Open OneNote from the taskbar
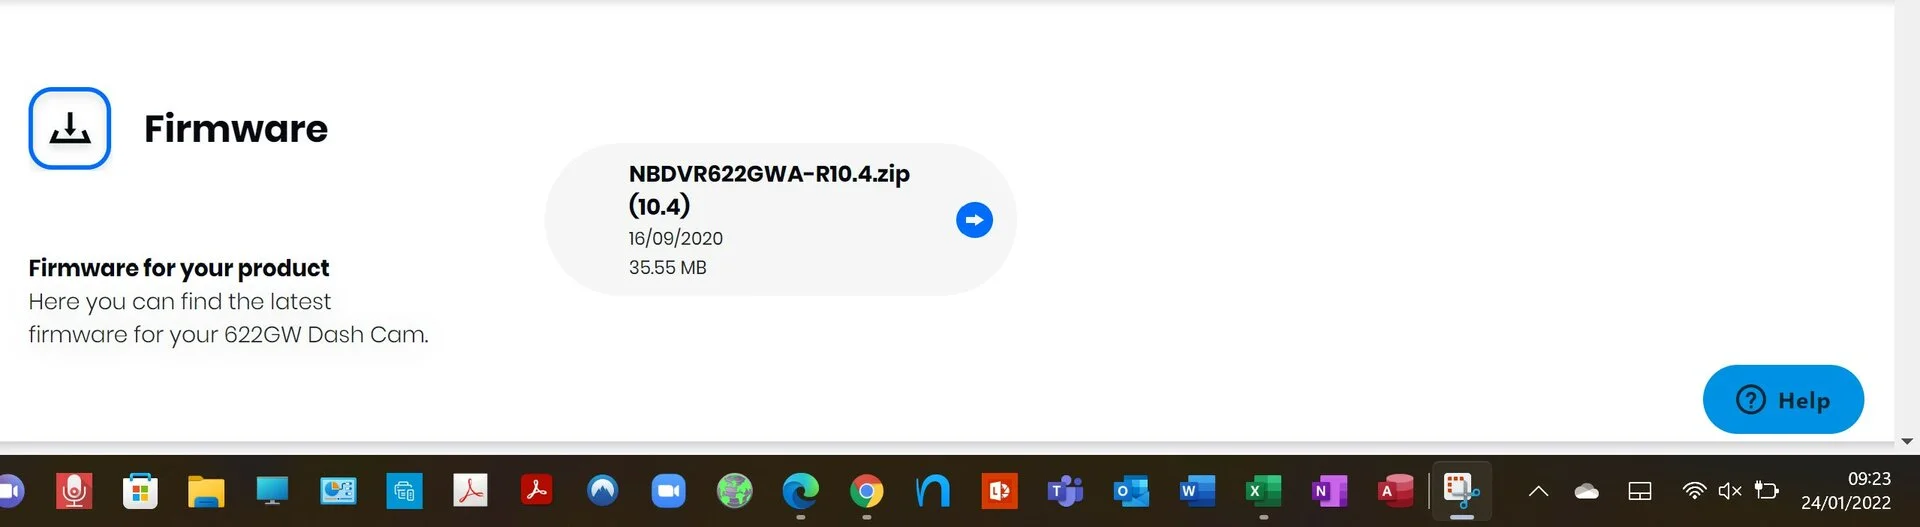Image resolution: width=1920 pixels, height=527 pixels. pyautogui.click(x=1329, y=491)
